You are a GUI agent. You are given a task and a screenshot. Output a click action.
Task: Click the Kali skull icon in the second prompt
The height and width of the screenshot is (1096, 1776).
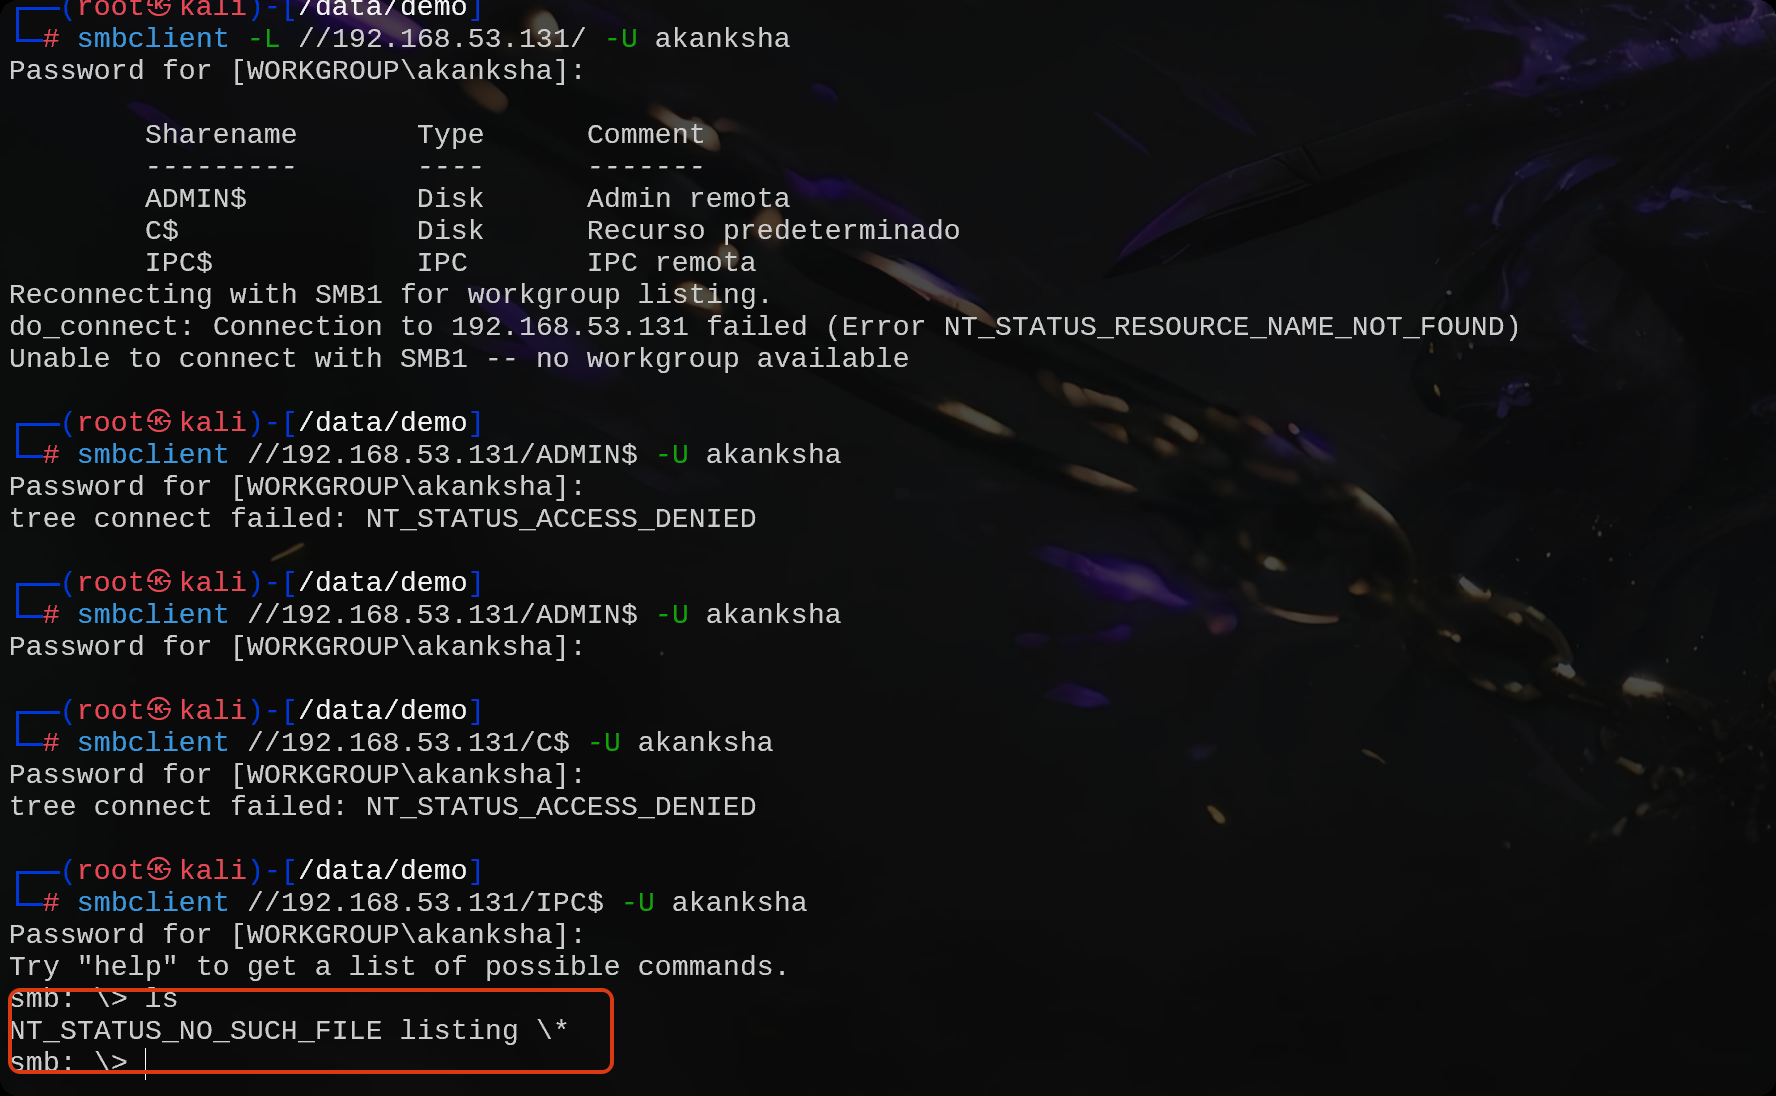click(x=159, y=422)
